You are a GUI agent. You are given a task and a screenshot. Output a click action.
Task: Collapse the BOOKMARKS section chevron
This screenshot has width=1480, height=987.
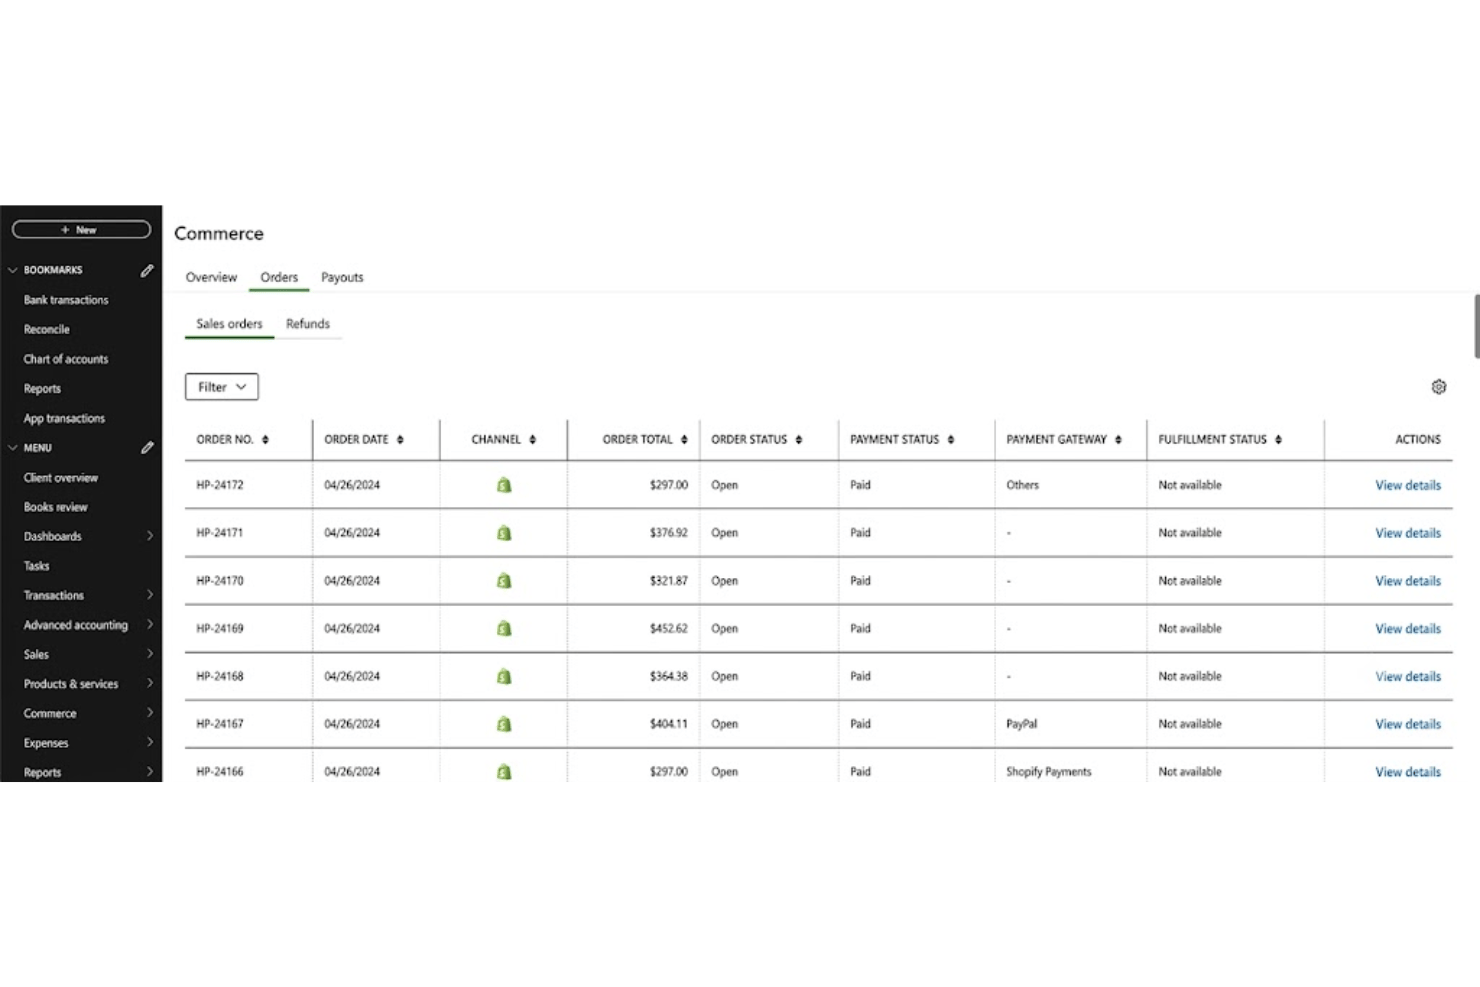click(x=13, y=270)
